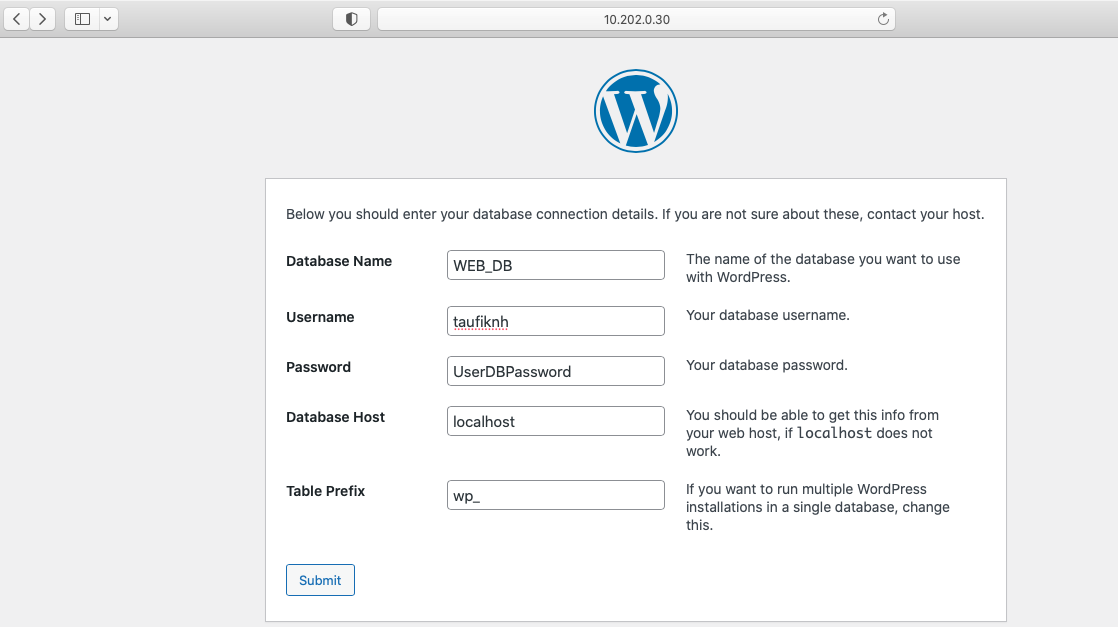Click the 'The name of the database' description
Screen dimensions: 1118x627
tap(823, 268)
